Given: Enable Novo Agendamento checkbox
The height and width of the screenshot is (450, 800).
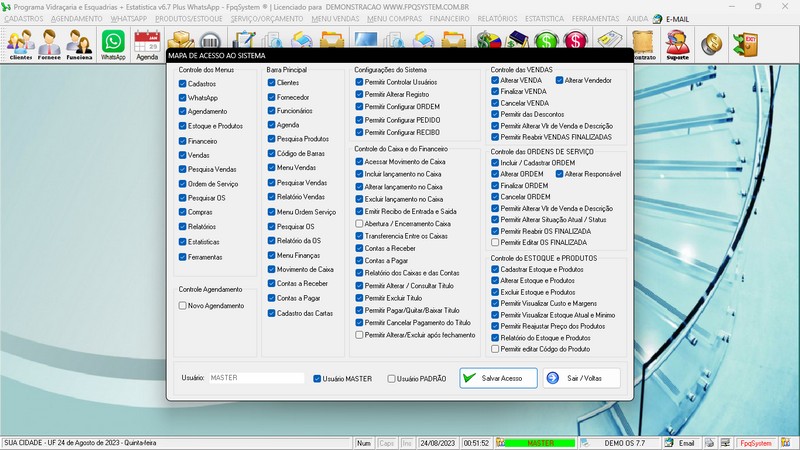Looking at the screenshot, I should (x=182, y=306).
